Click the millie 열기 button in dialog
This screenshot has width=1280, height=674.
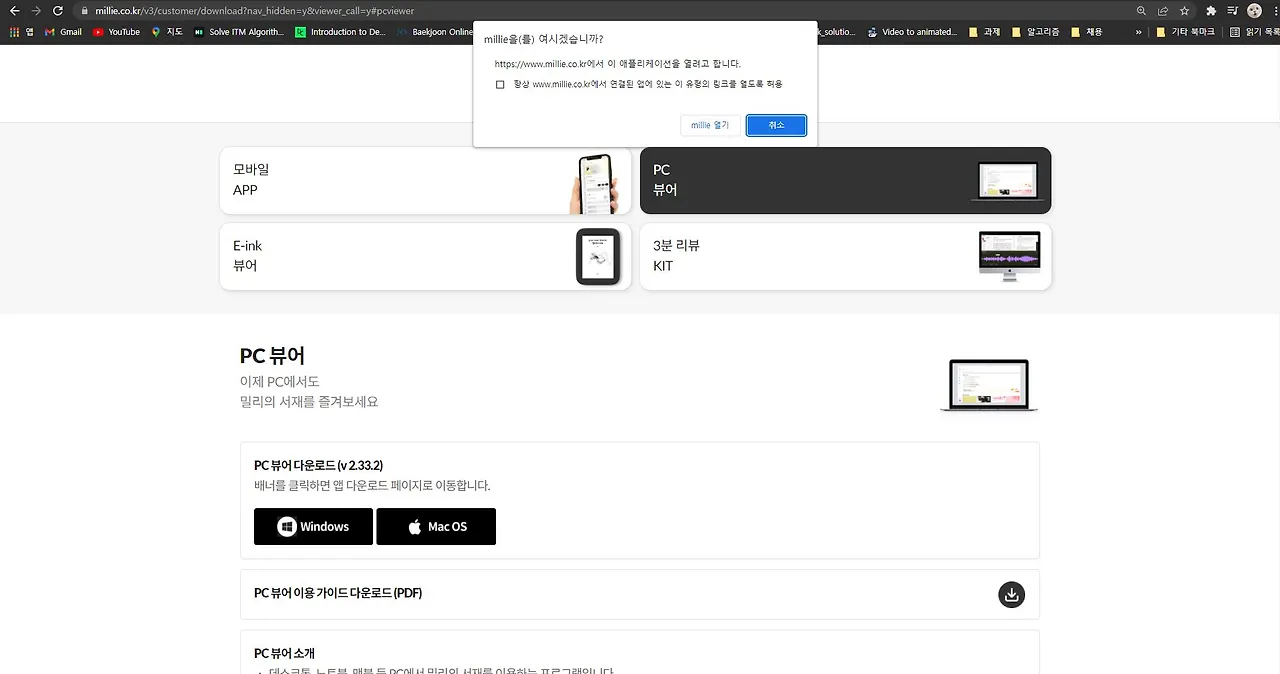[x=710, y=125]
